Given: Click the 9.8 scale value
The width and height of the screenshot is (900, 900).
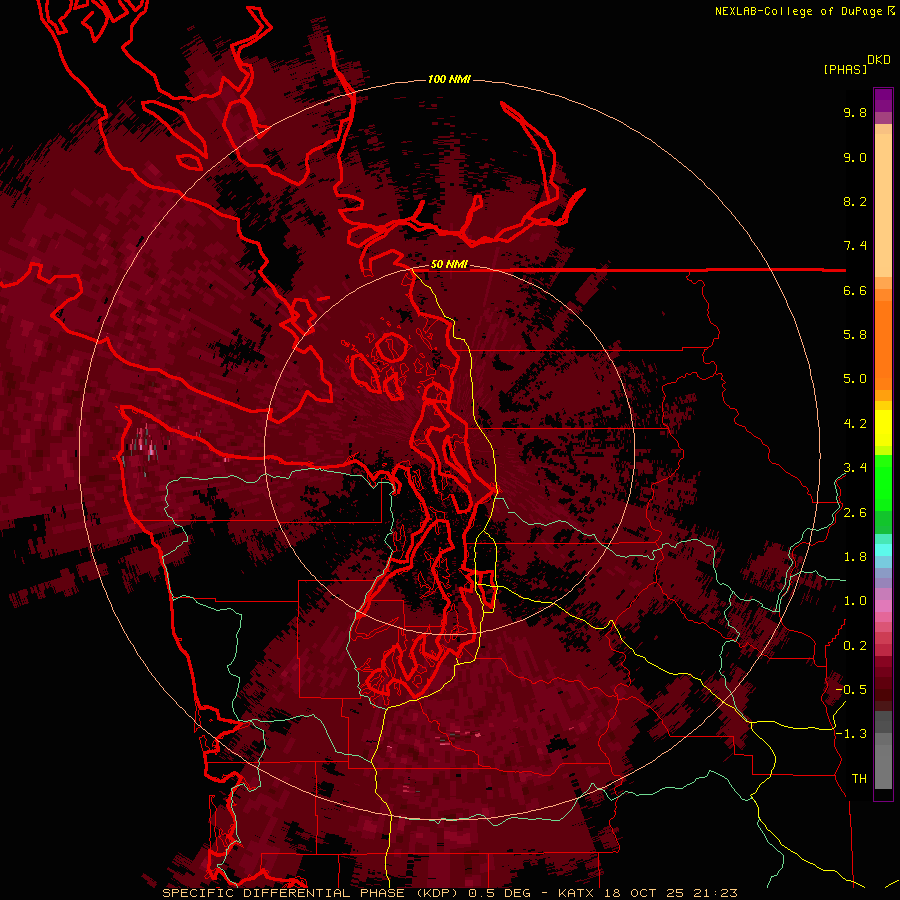Looking at the screenshot, I should [x=855, y=112].
